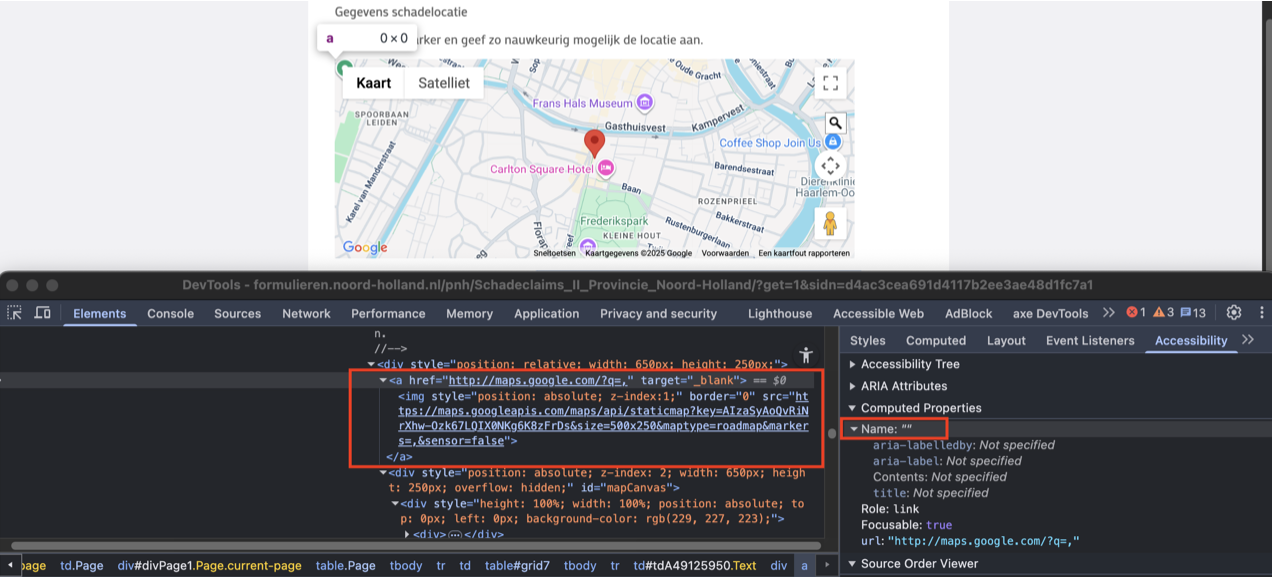Switch to the Event Listeners tab

coord(1090,340)
